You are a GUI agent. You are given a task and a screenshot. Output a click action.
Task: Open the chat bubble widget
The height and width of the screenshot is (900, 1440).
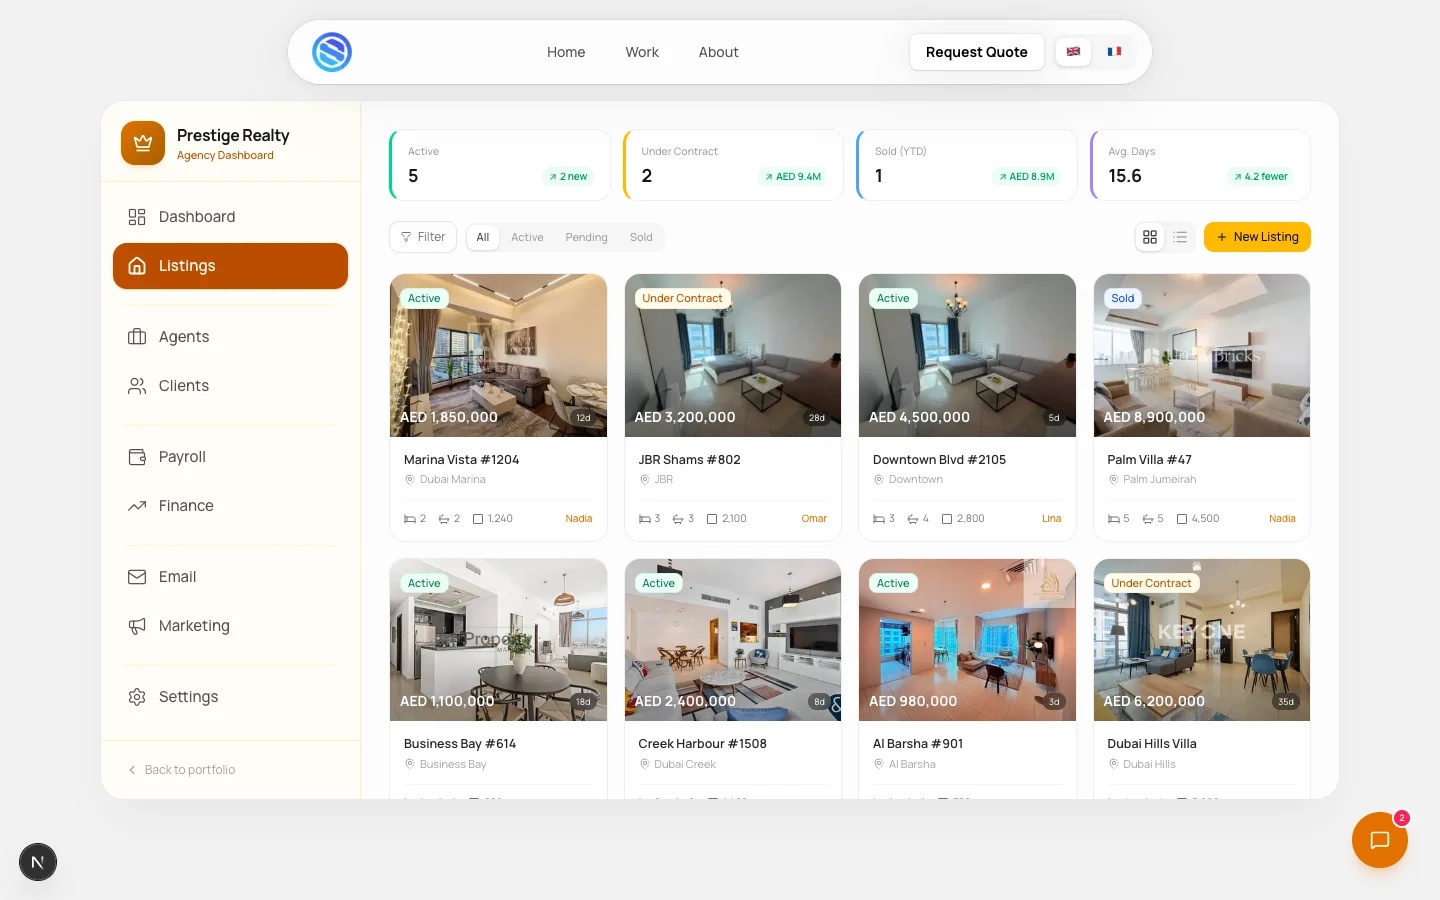(1379, 840)
